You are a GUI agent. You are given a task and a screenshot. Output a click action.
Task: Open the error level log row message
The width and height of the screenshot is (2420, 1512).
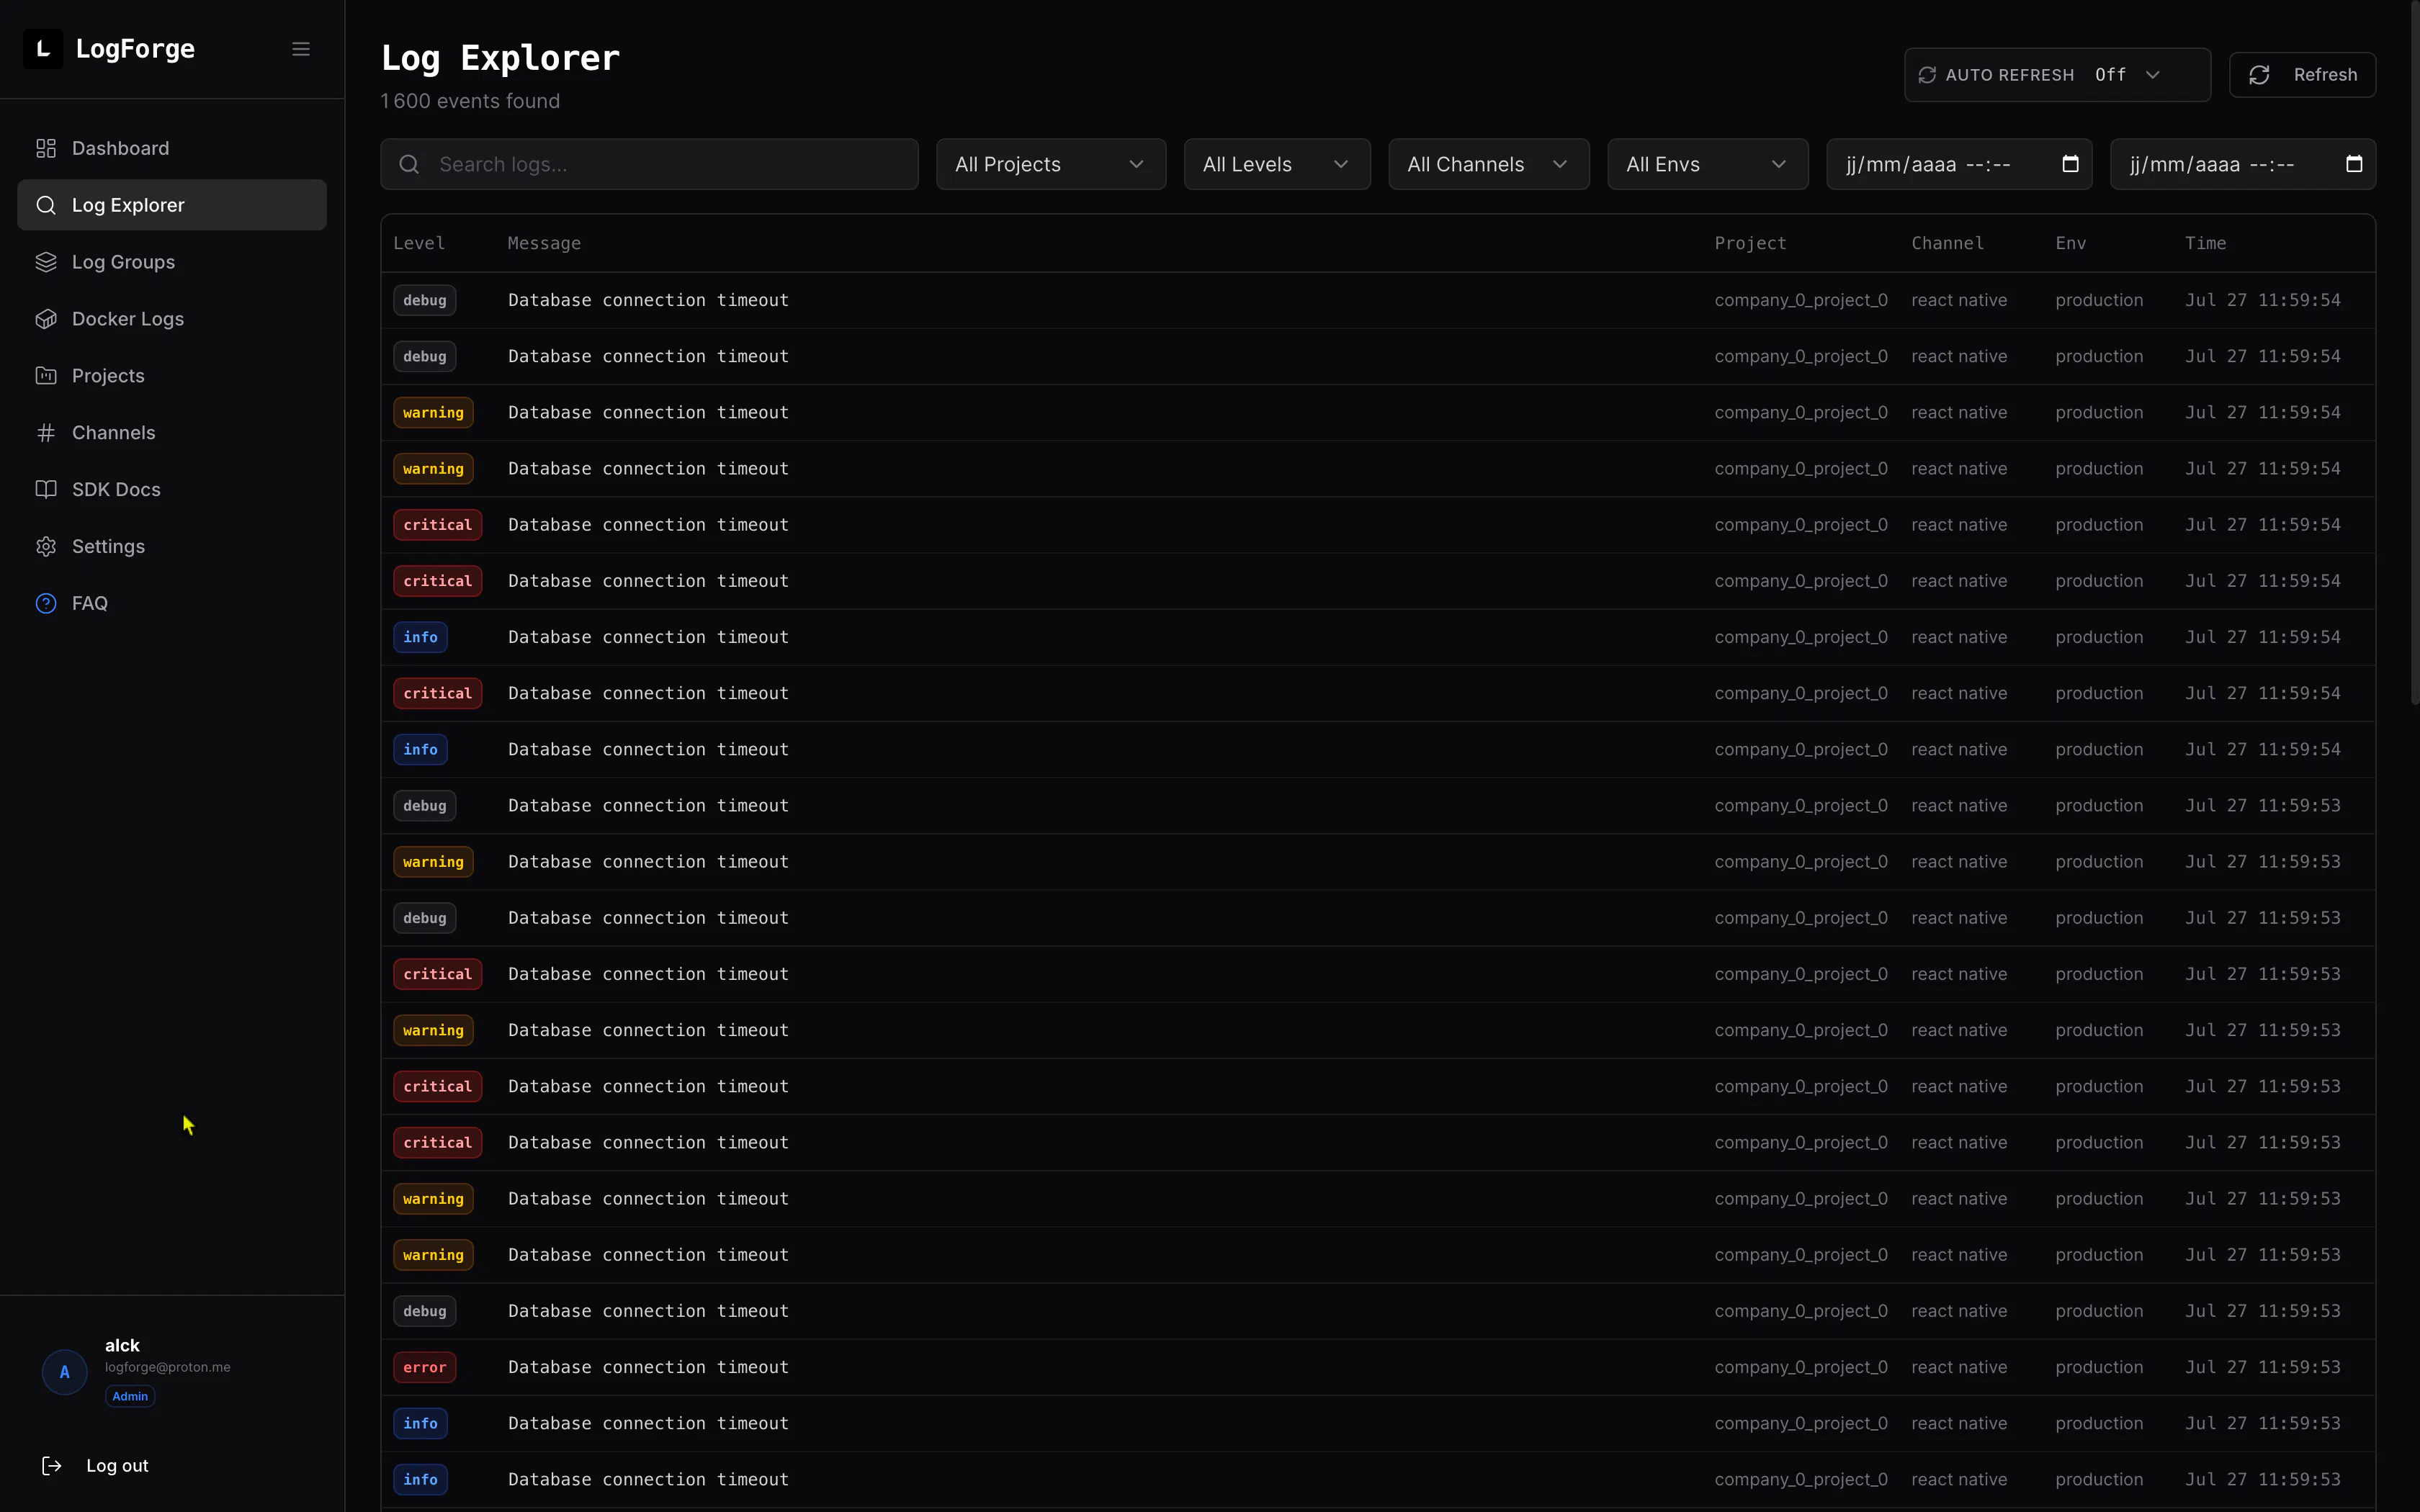pos(648,1367)
